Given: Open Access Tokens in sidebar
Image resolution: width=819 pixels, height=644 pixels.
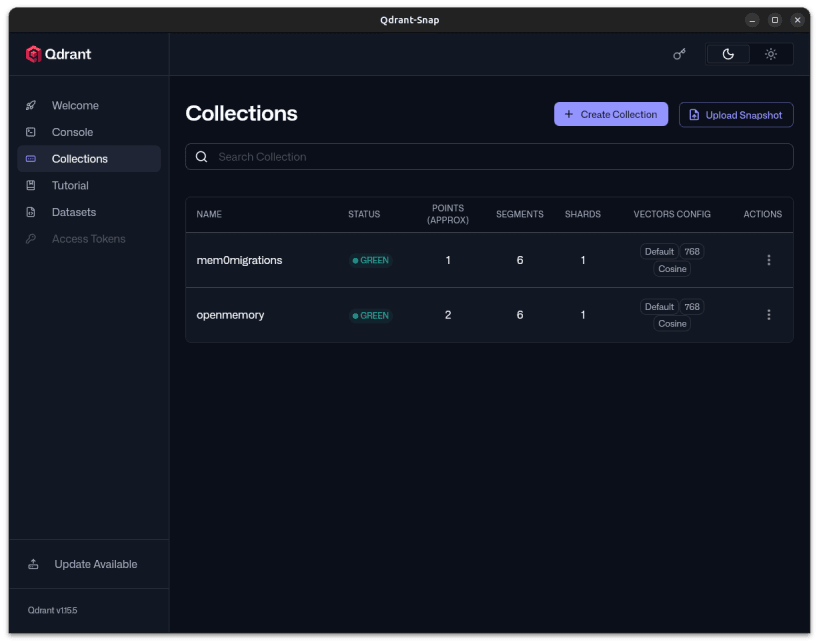Looking at the screenshot, I should point(89,239).
